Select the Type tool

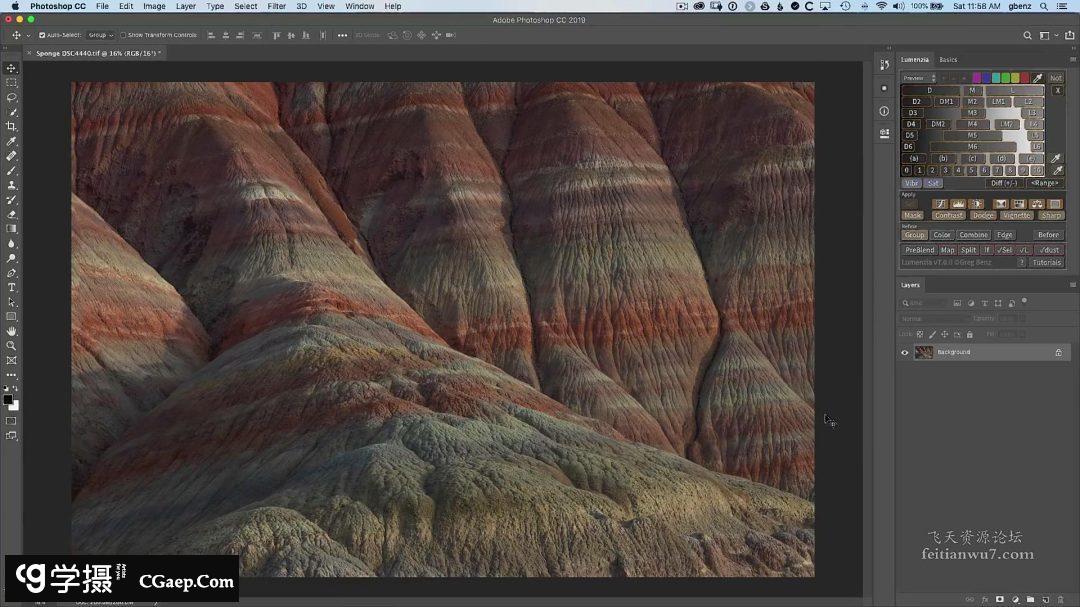pos(12,287)
